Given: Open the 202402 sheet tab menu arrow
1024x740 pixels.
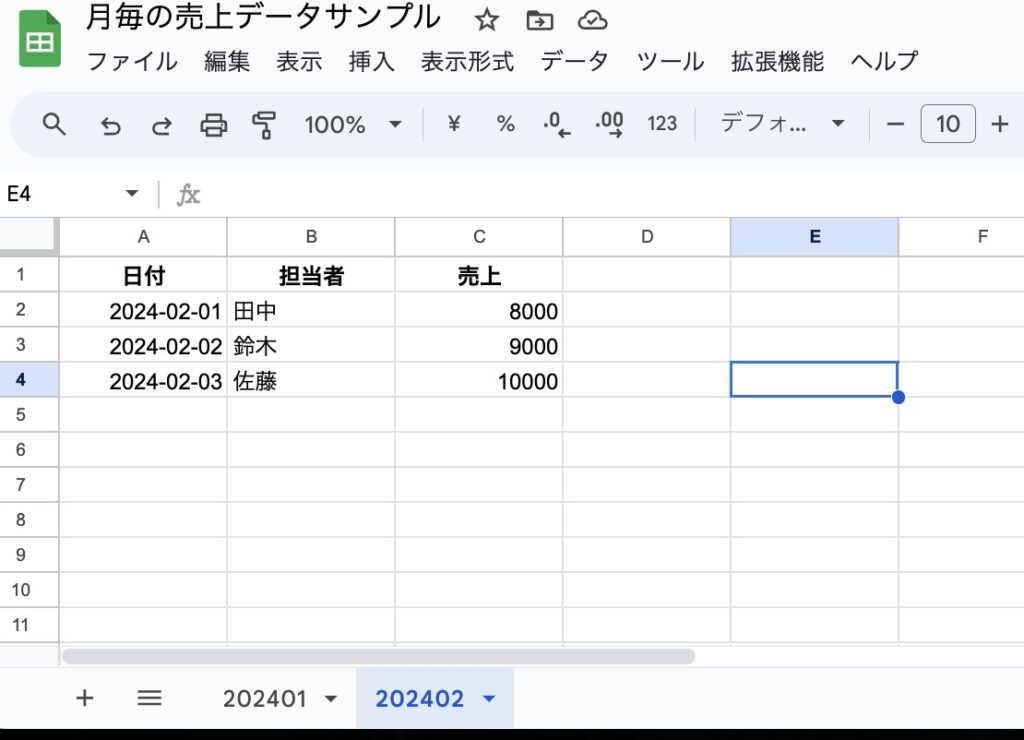Looking at the screenshot, I should [489, 699].
